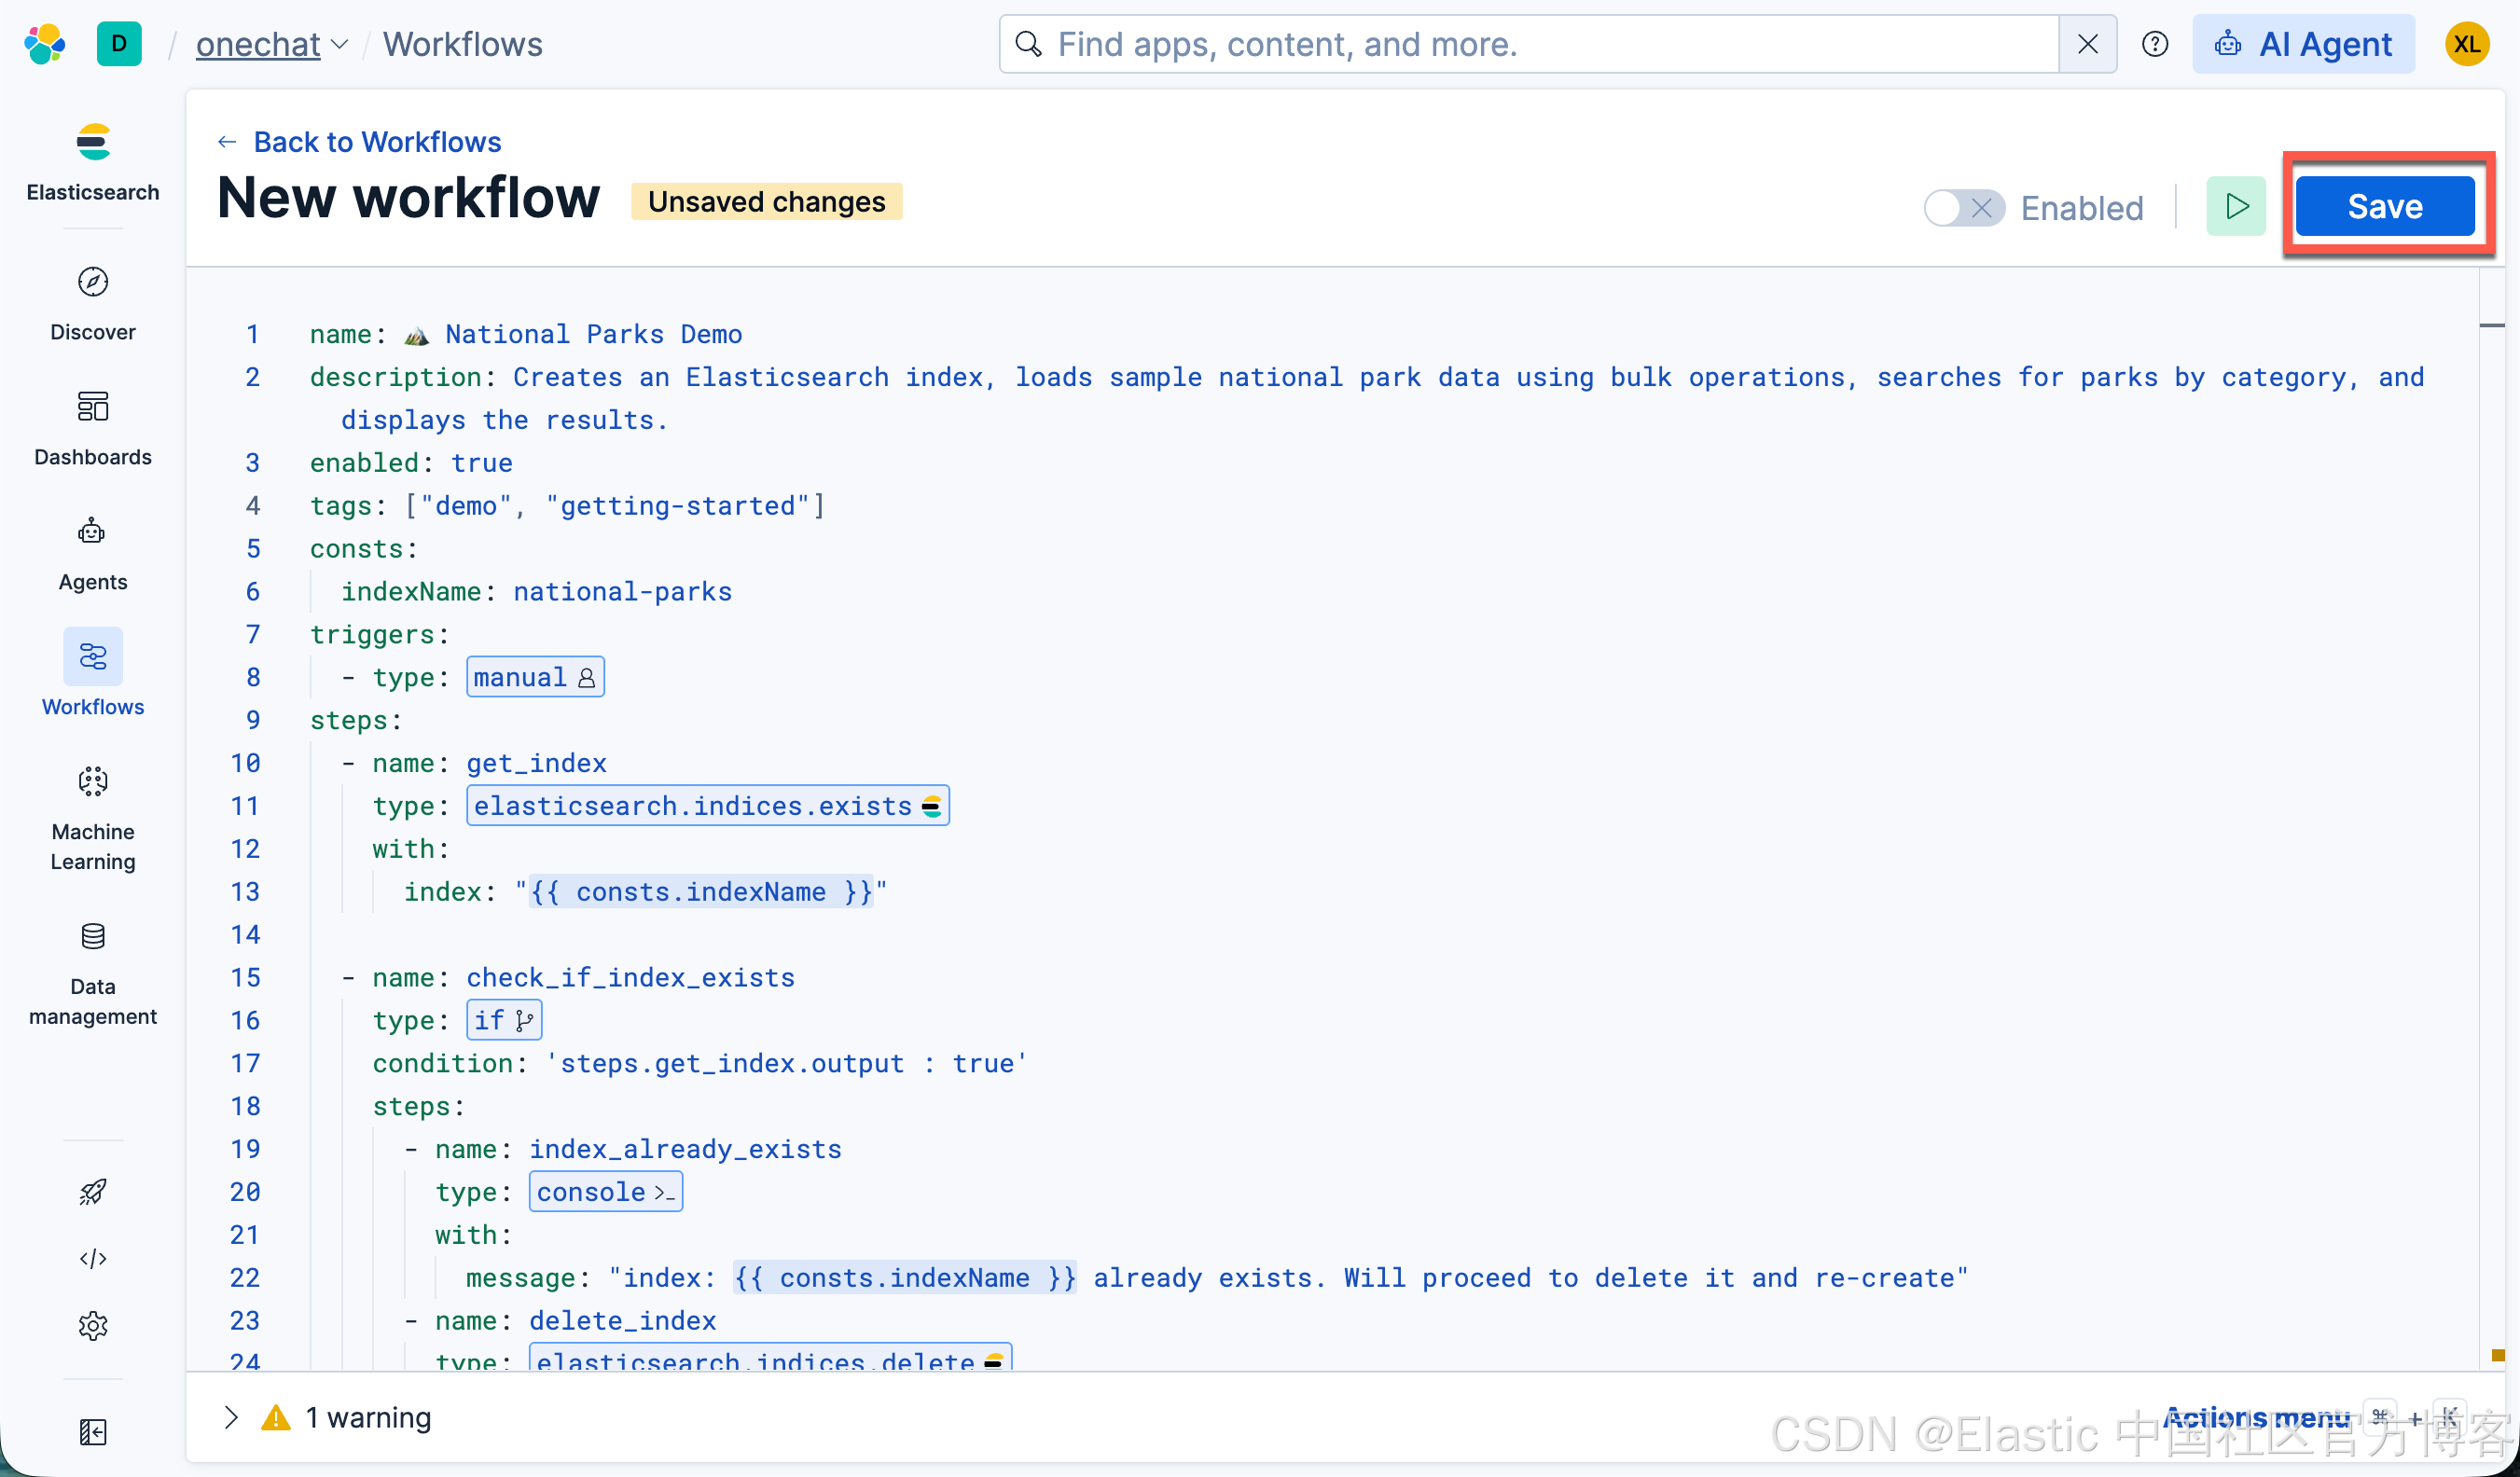Click the help question mark icon
The image size is (2520, 1477).
pyautogui.click(x=2154, y=44)
